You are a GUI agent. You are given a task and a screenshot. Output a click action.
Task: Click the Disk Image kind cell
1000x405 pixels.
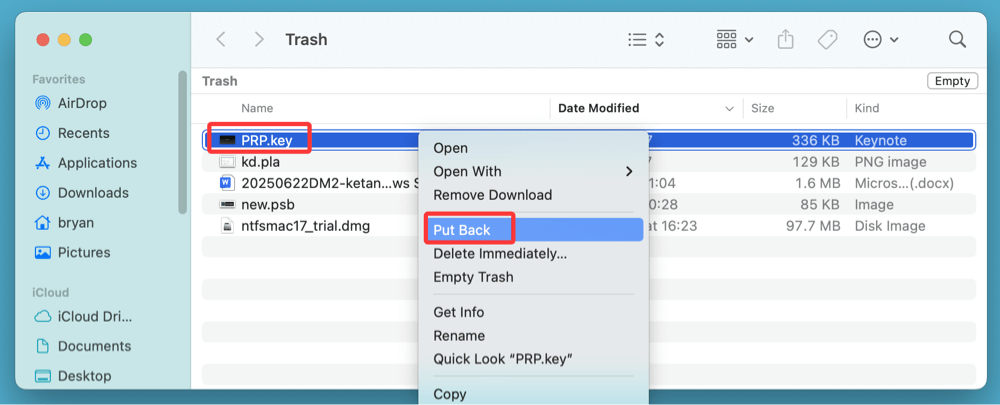890,226
